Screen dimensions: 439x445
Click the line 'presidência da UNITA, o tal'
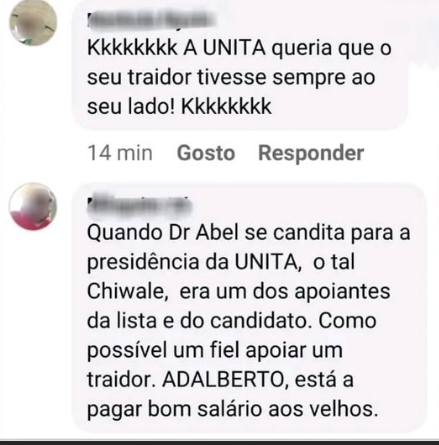click(221, 262)
